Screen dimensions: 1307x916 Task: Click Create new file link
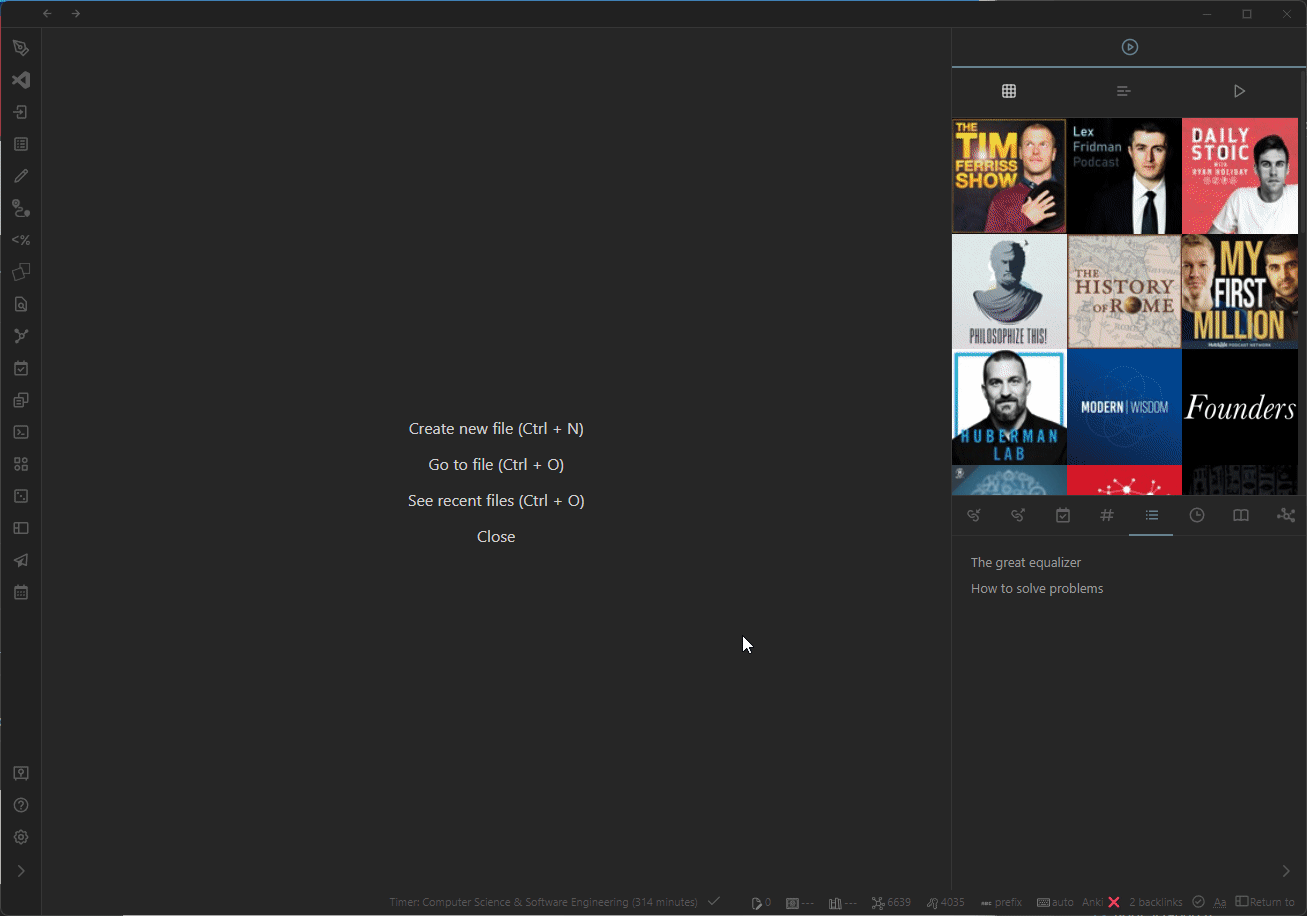(x=496, y=428)
